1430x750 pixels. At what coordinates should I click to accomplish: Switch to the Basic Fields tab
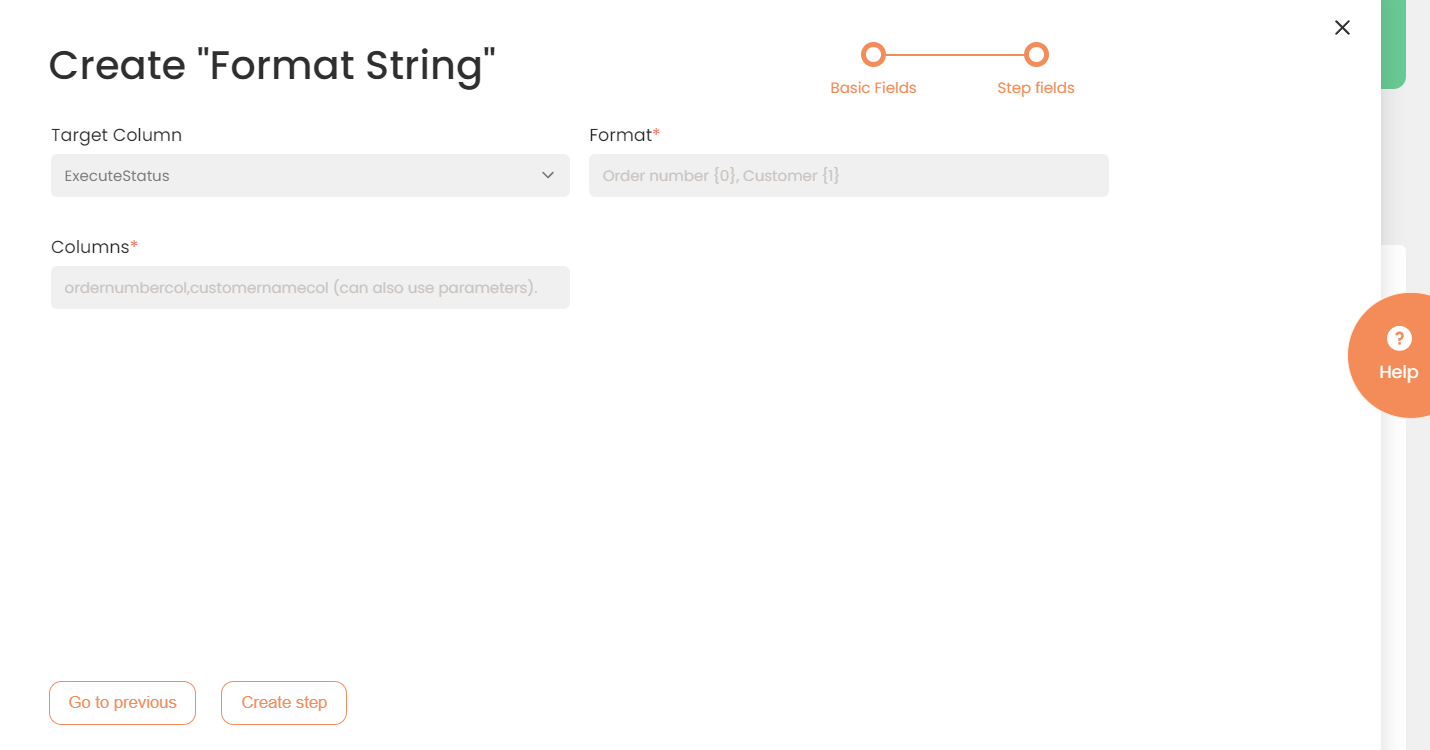click(873, 87)
